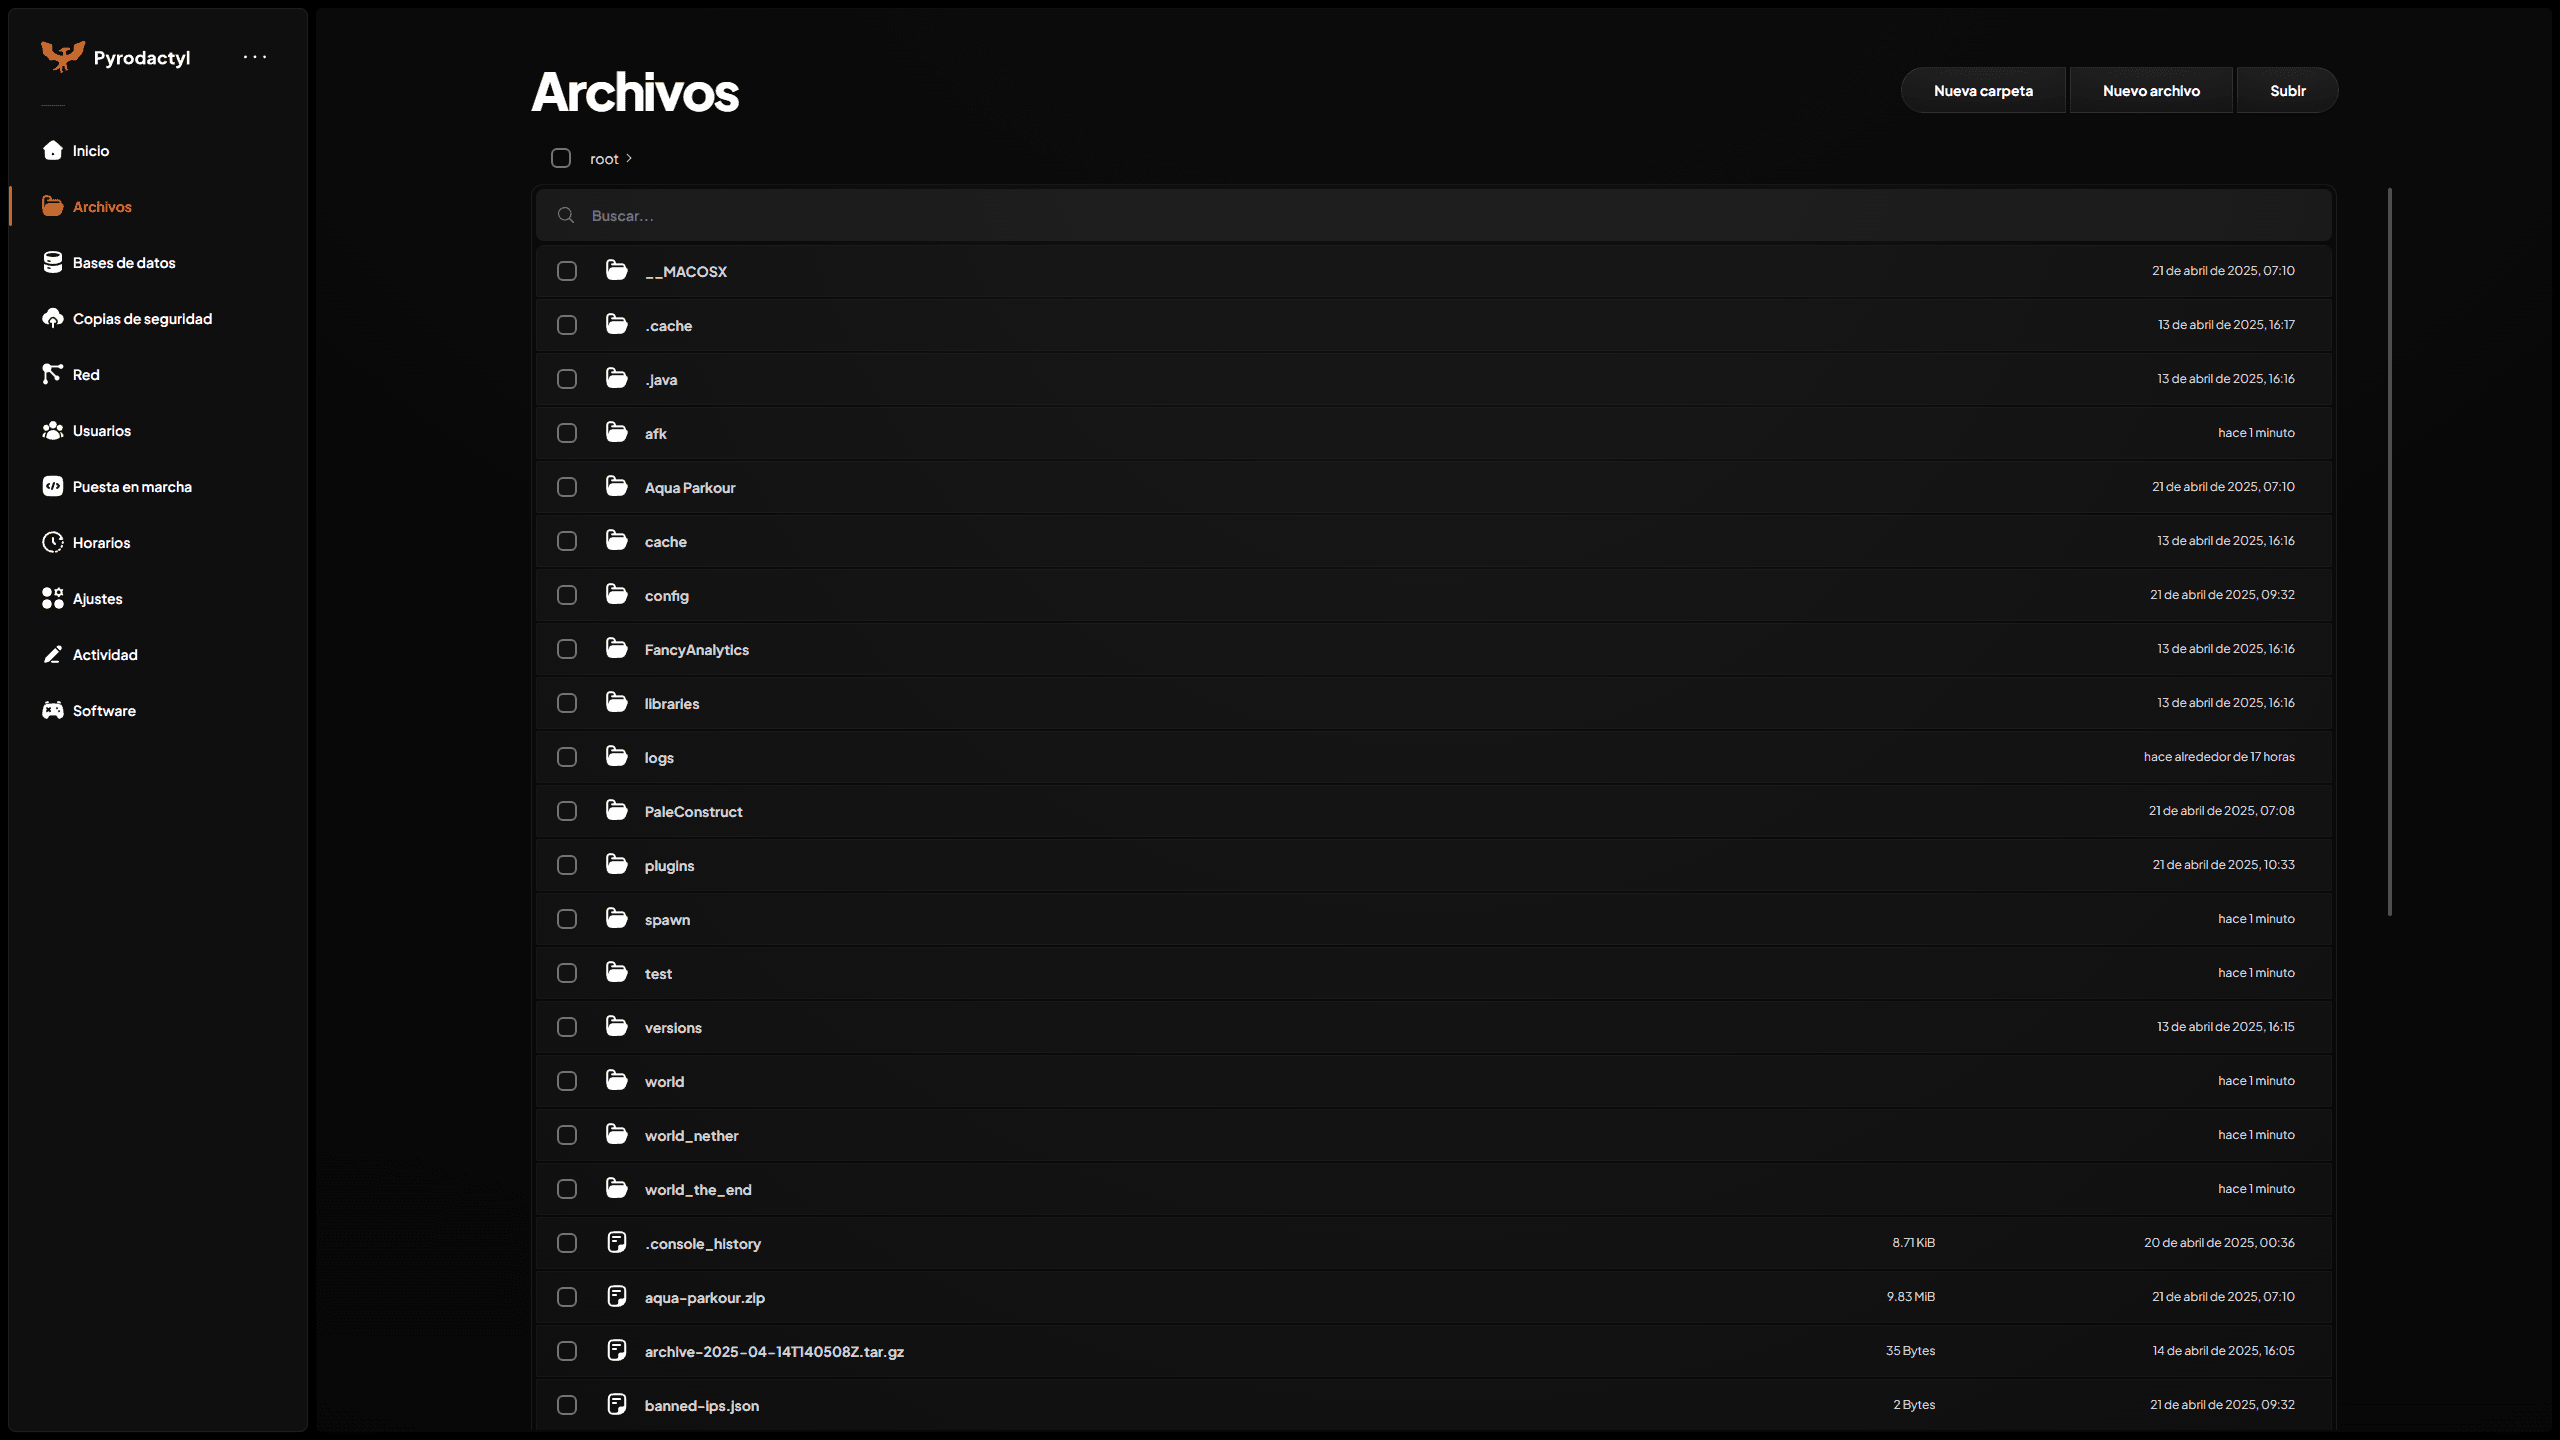
Task: Go to Puesta en marcha menu item
Action: [x=131, y=487]
